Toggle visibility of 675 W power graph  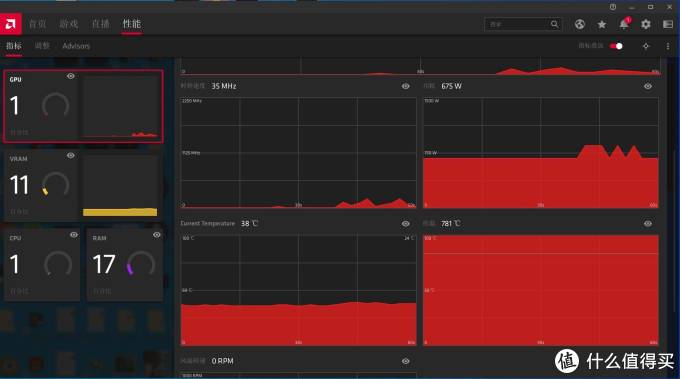(x=648, y=86)
